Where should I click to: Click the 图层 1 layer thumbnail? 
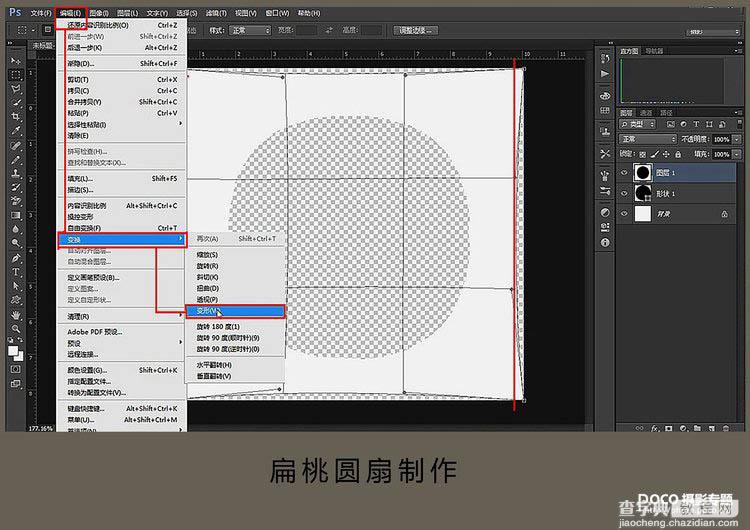click(x=643, y=173)
